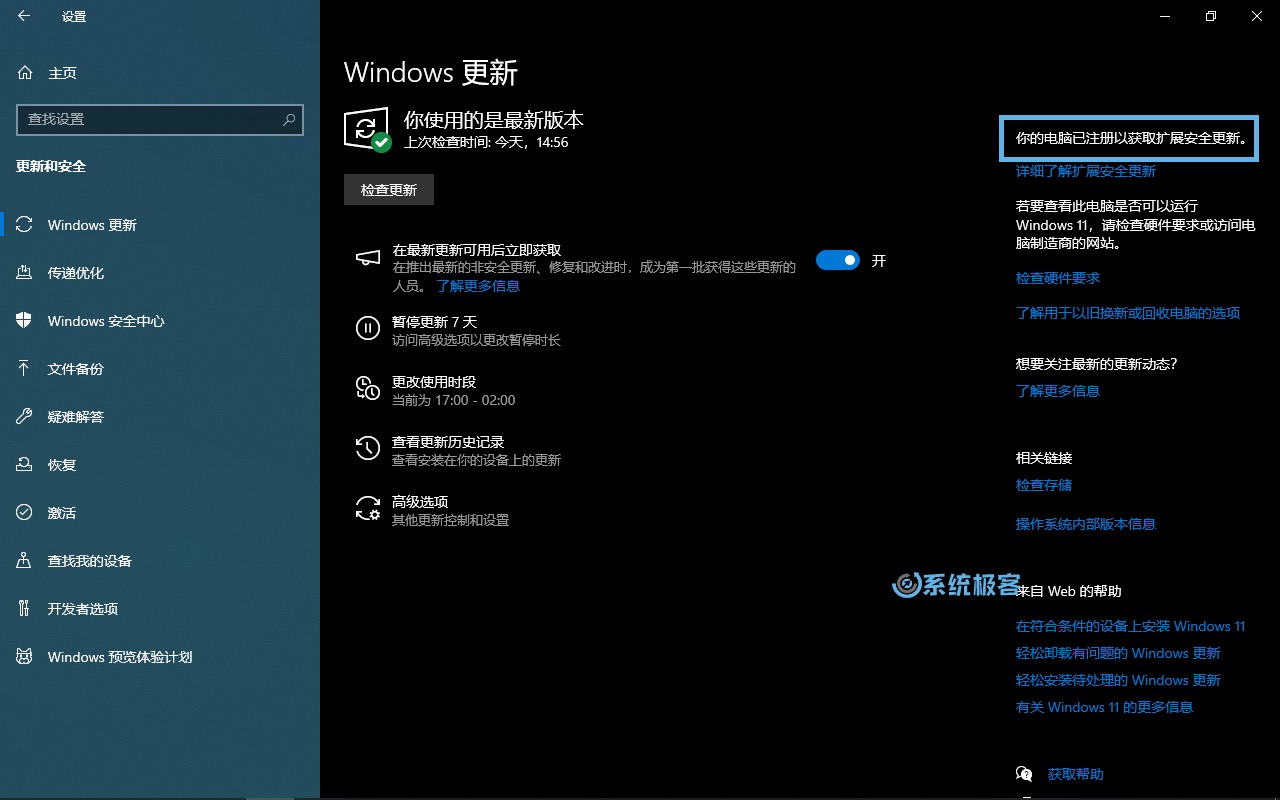Click the 当前为 17:00 - 02:00 text
Image resolution: width=1280 pixels, height=800 pixels.
pos(454,400)
